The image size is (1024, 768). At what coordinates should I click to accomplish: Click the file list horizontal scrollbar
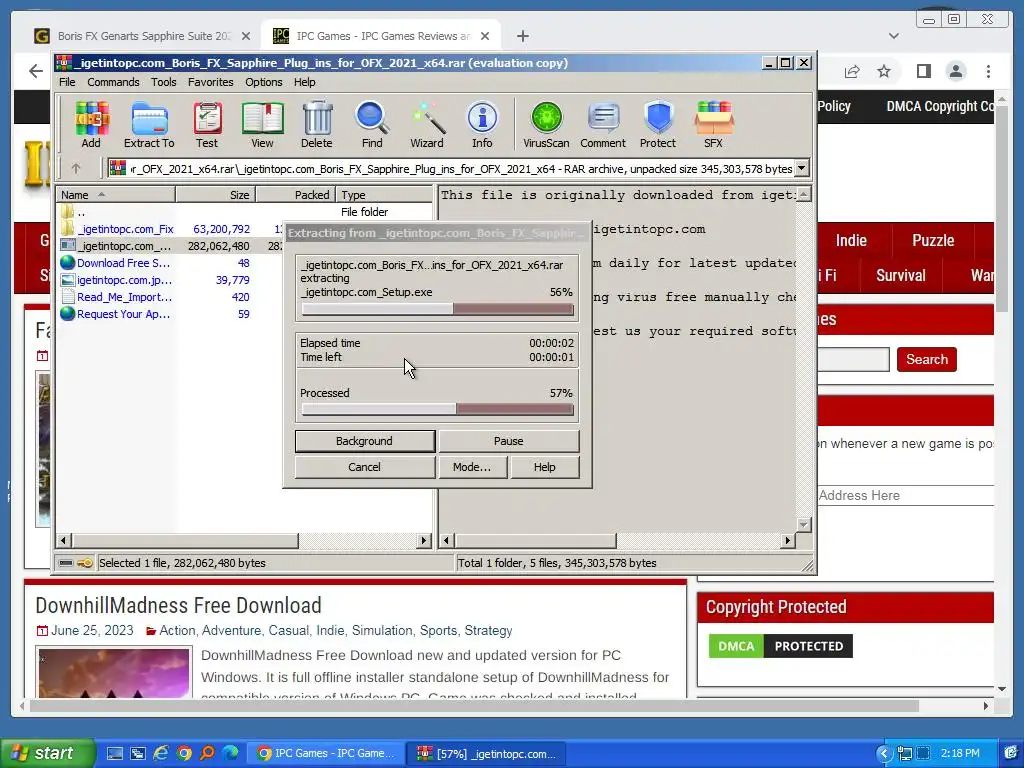(x=244, y=540)
